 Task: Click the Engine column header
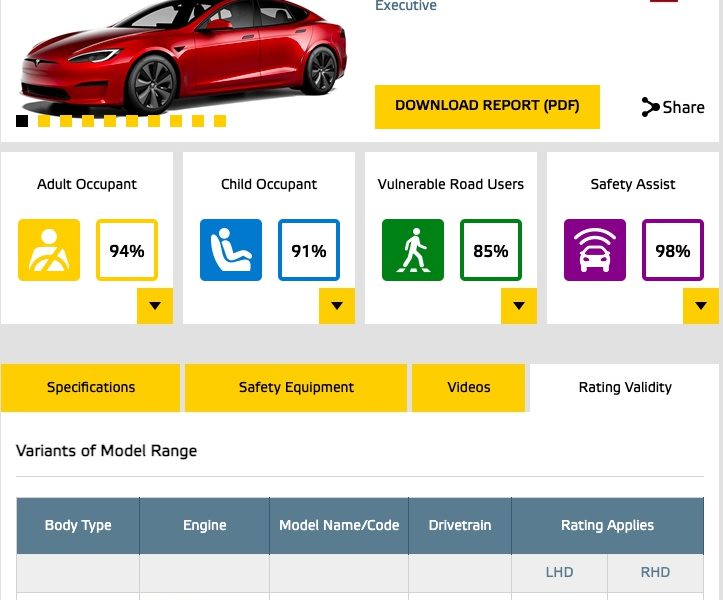[x=204, y=525]
